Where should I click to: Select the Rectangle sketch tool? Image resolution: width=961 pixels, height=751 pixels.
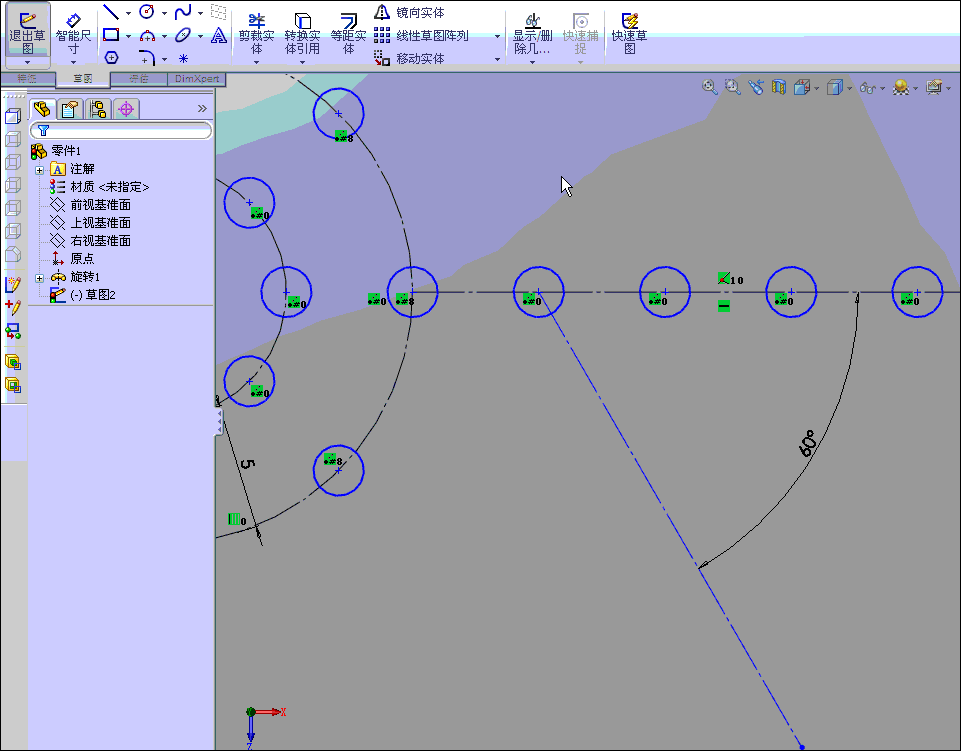111,35
